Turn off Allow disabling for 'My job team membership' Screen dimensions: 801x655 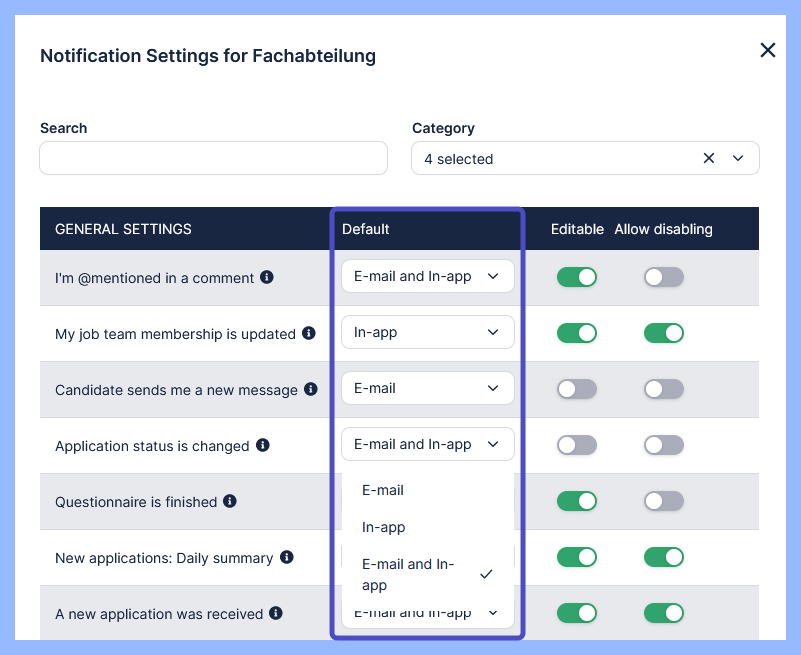click(664, 333)
